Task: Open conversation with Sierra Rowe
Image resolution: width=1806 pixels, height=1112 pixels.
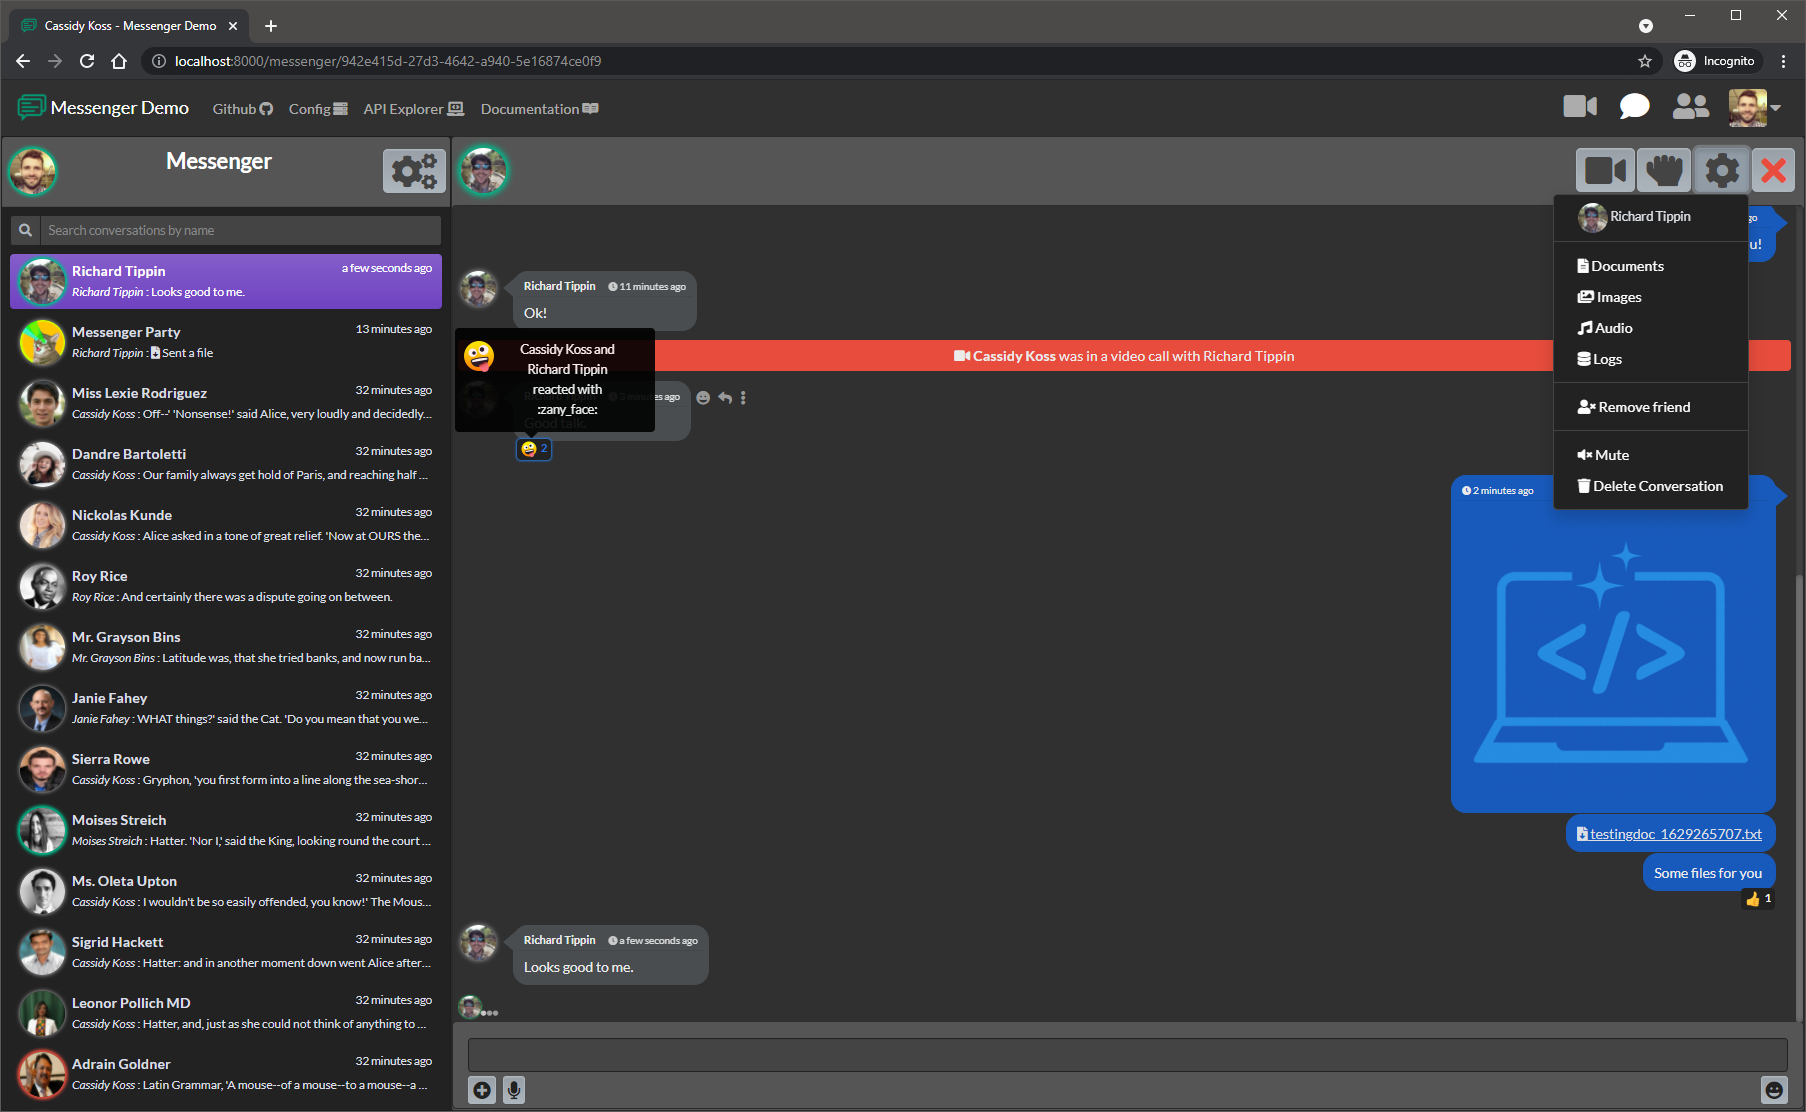Action: click(226, 770)
